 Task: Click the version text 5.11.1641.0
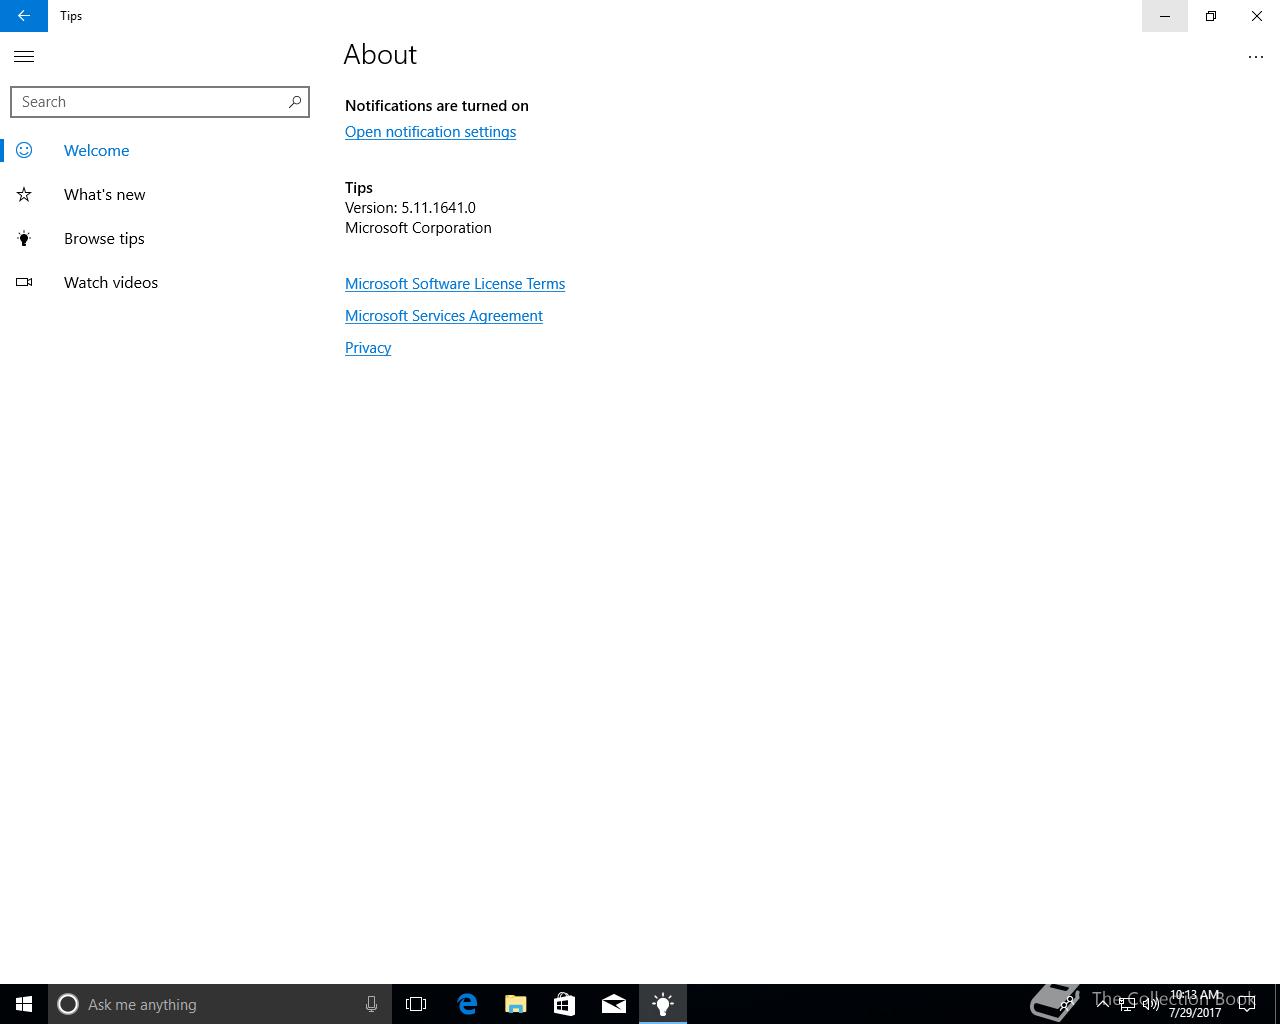[438, 208]
